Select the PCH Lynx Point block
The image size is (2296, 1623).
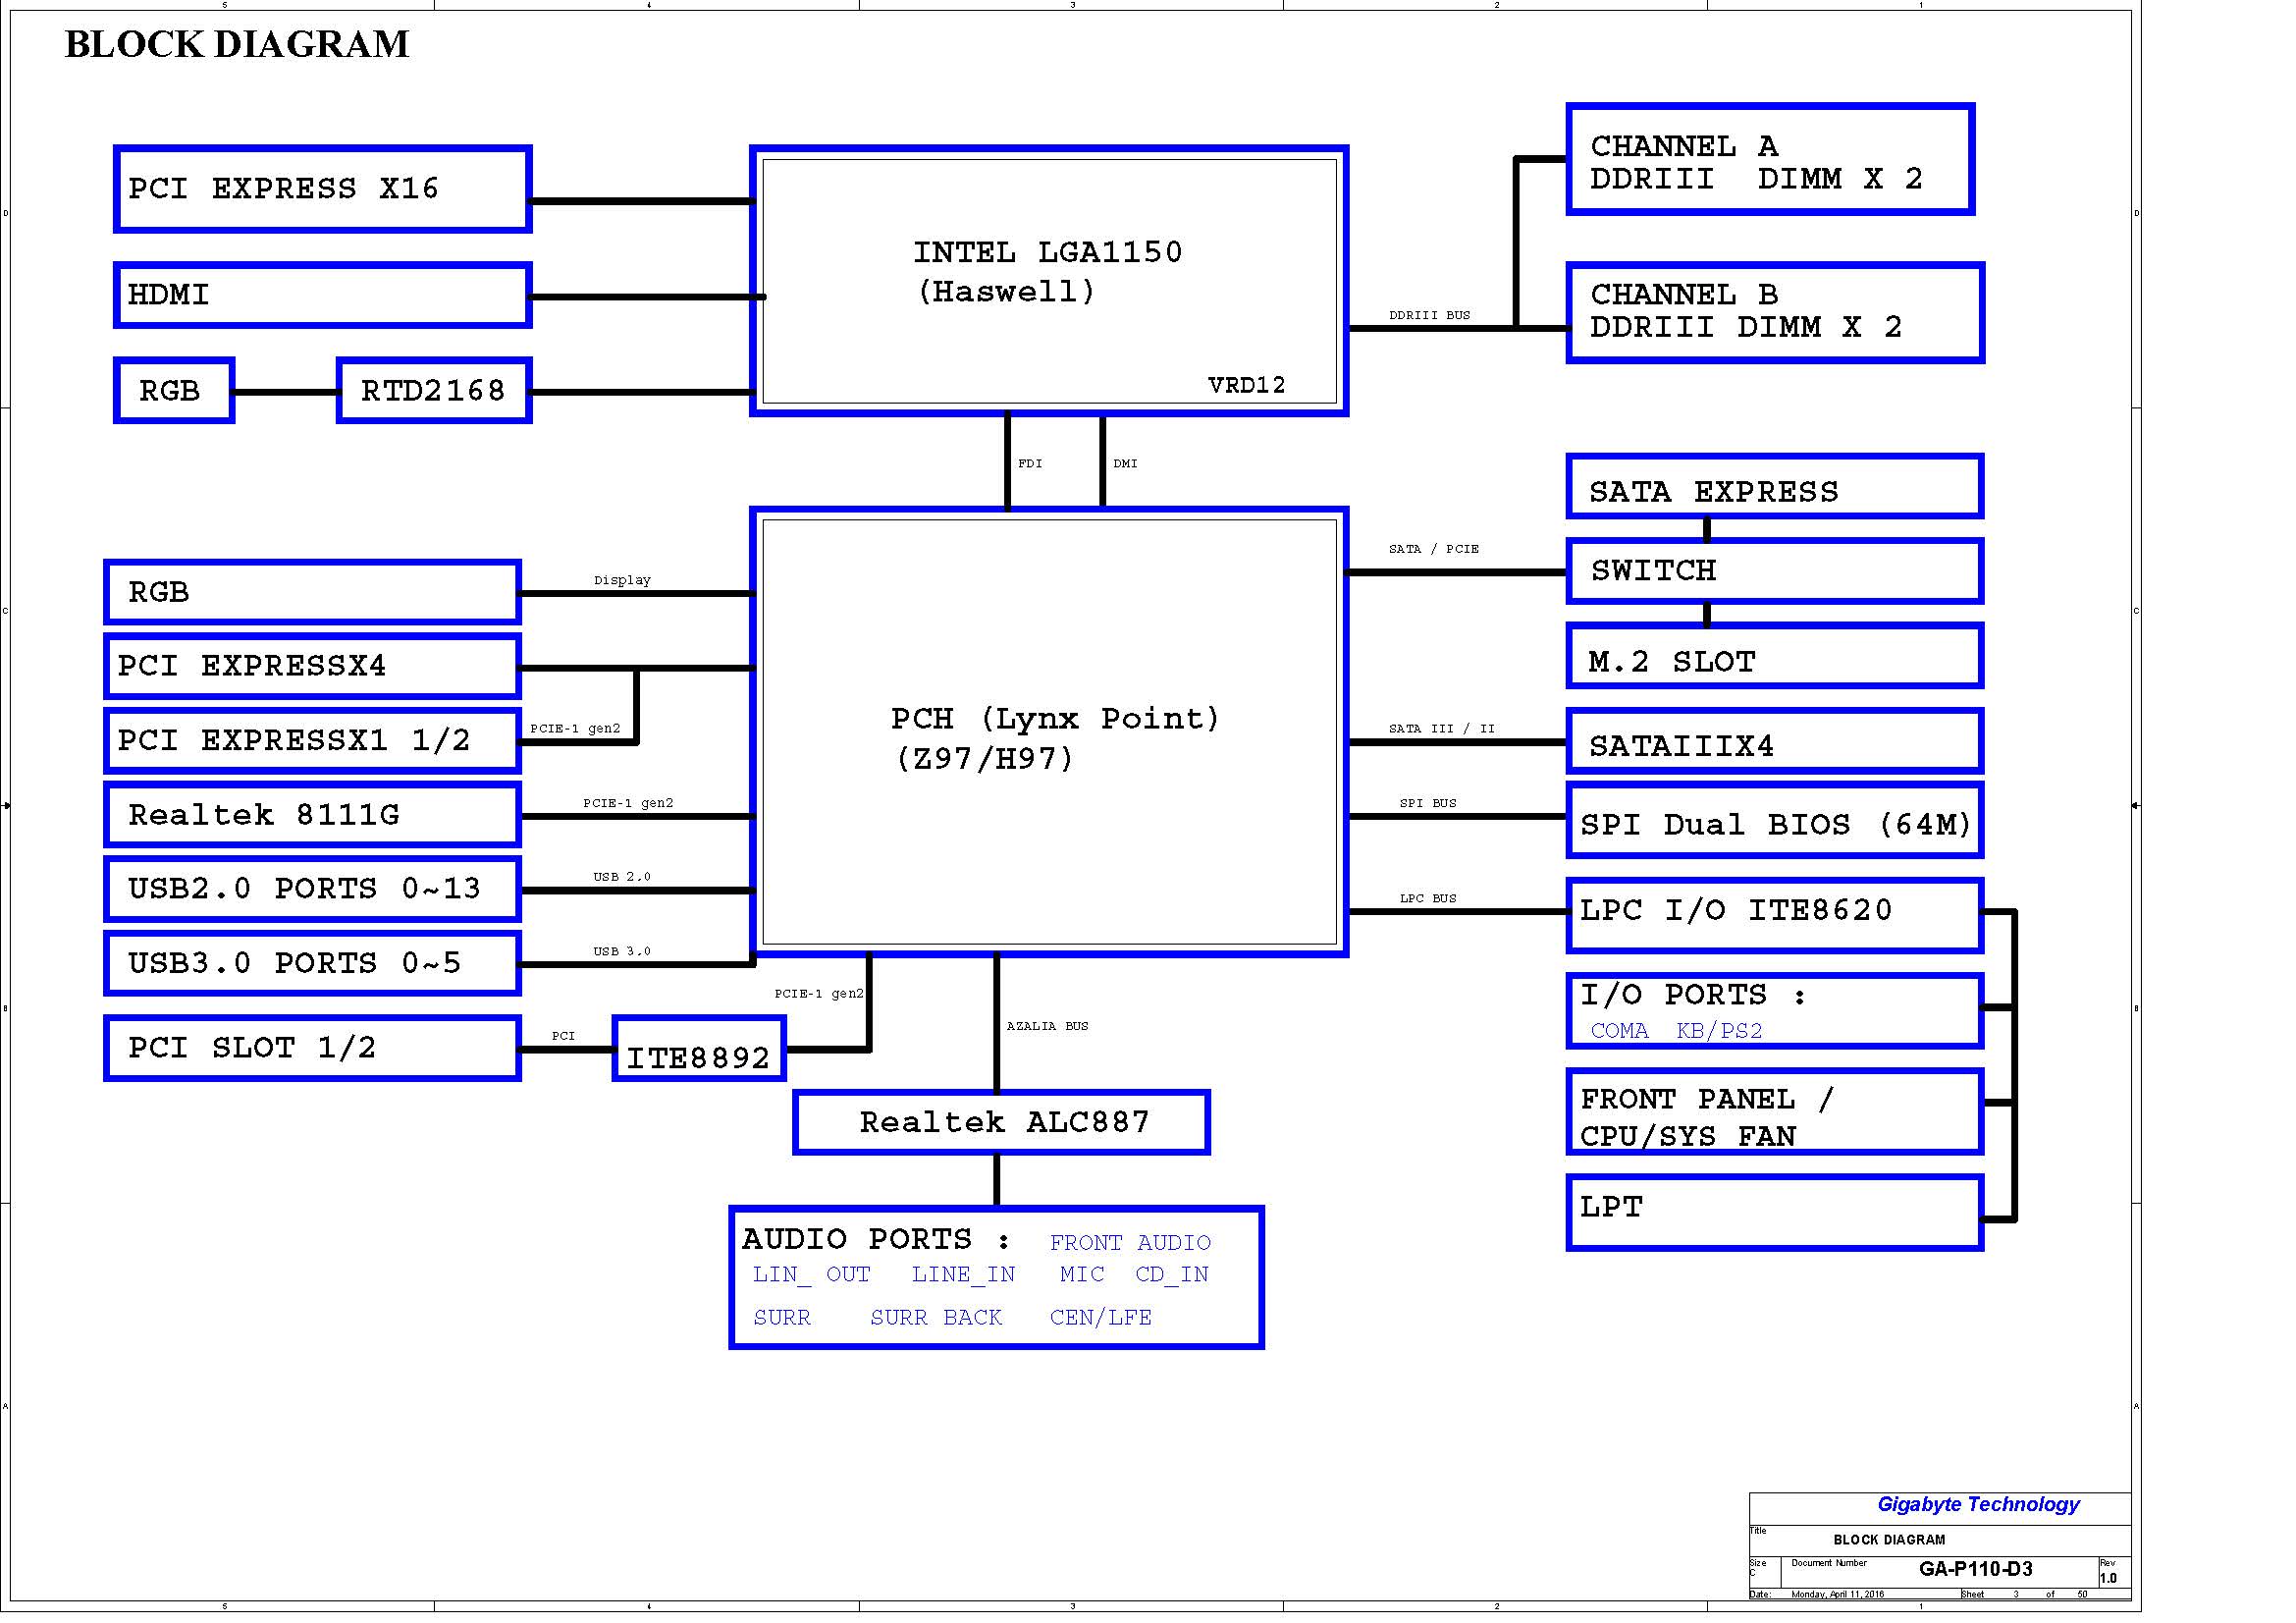coord(1049,731)
